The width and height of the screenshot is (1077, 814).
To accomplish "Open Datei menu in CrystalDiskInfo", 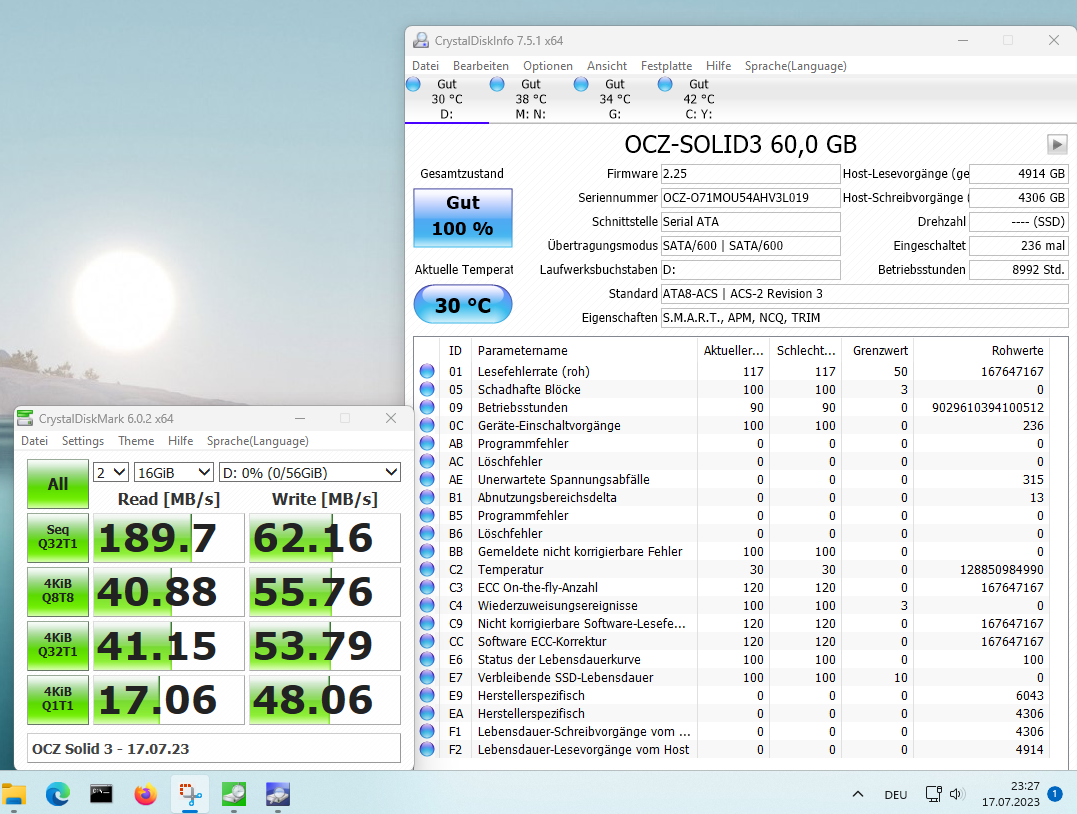I will (x=425, y=66).
